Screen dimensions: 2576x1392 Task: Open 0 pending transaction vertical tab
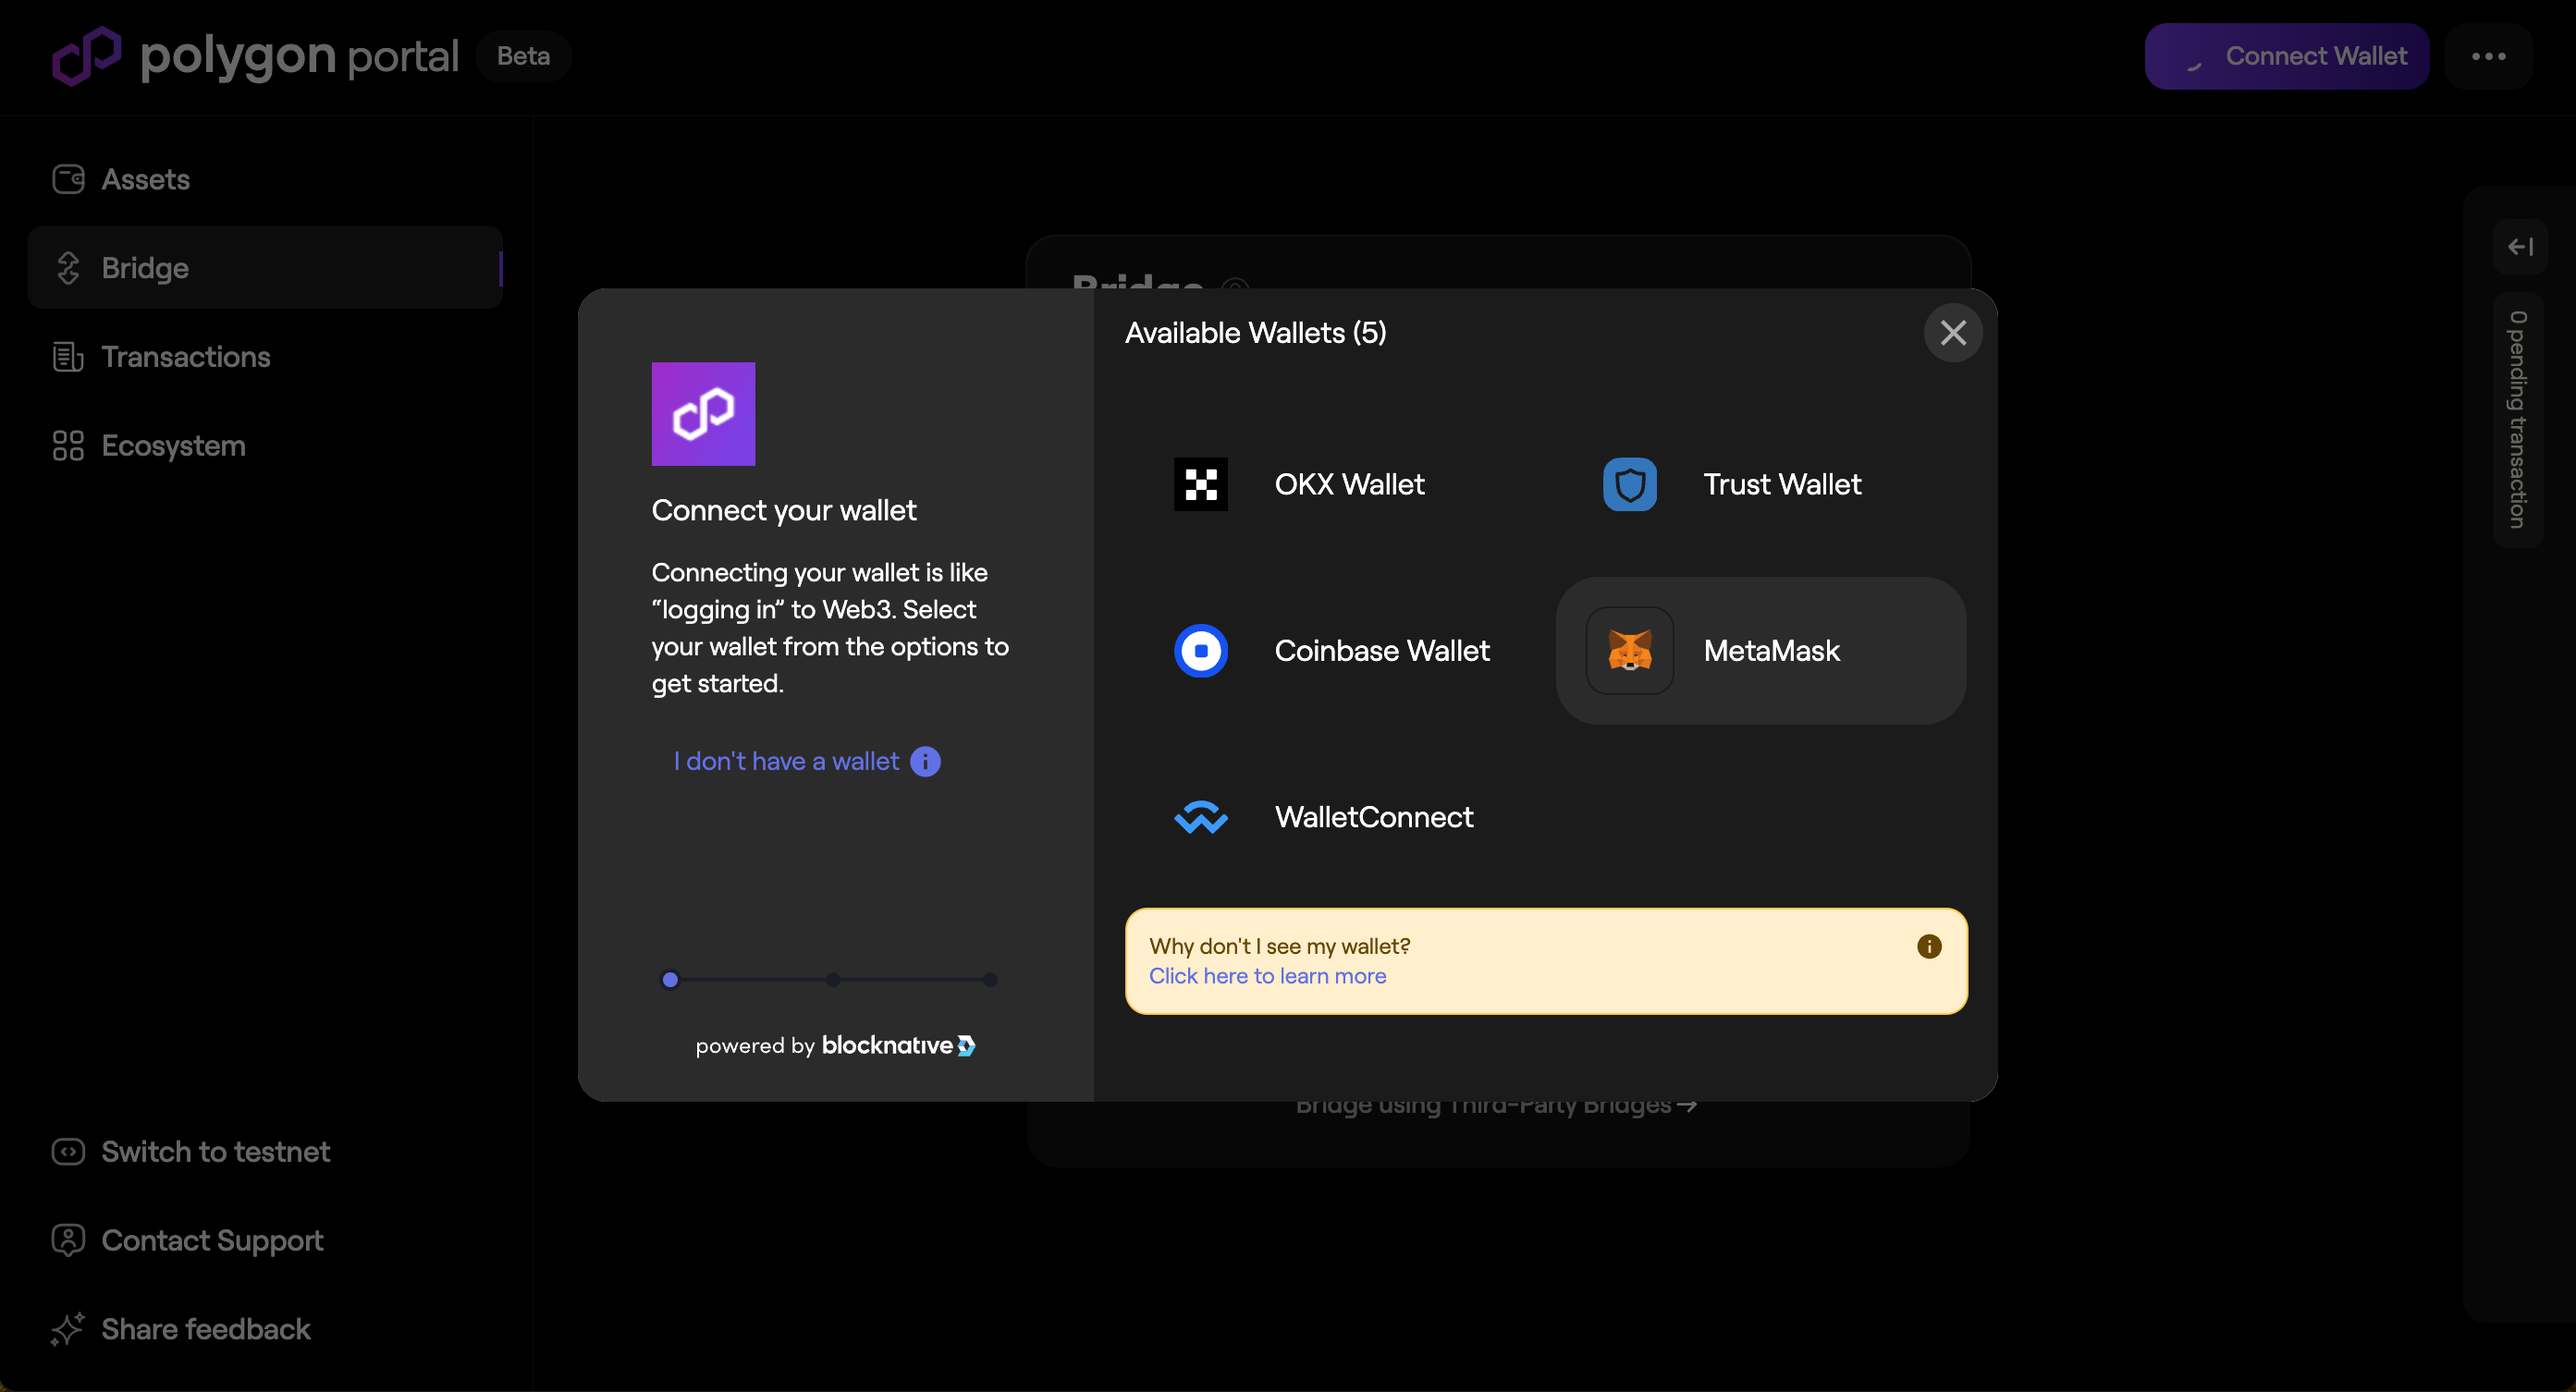[x=2517, y=420]
